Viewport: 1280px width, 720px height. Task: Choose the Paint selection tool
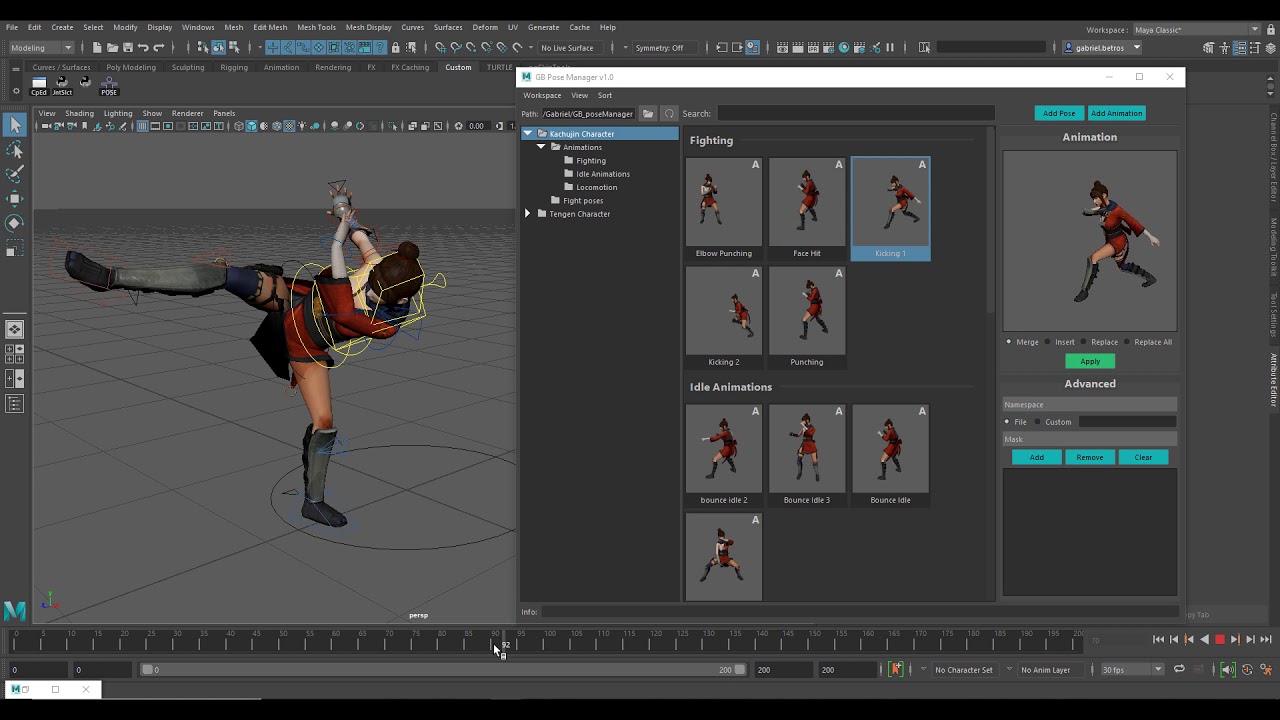pos(15,174)
